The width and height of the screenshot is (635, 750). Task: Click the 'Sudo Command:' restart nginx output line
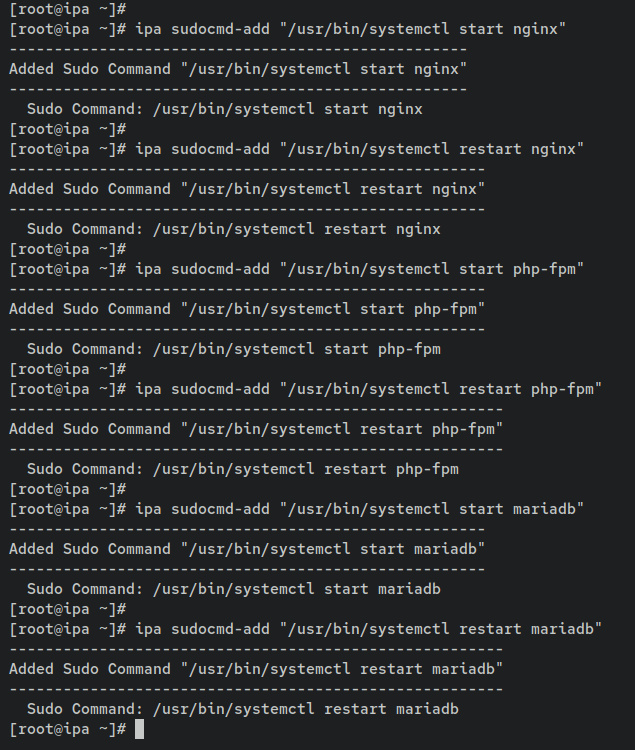point(234,229)
